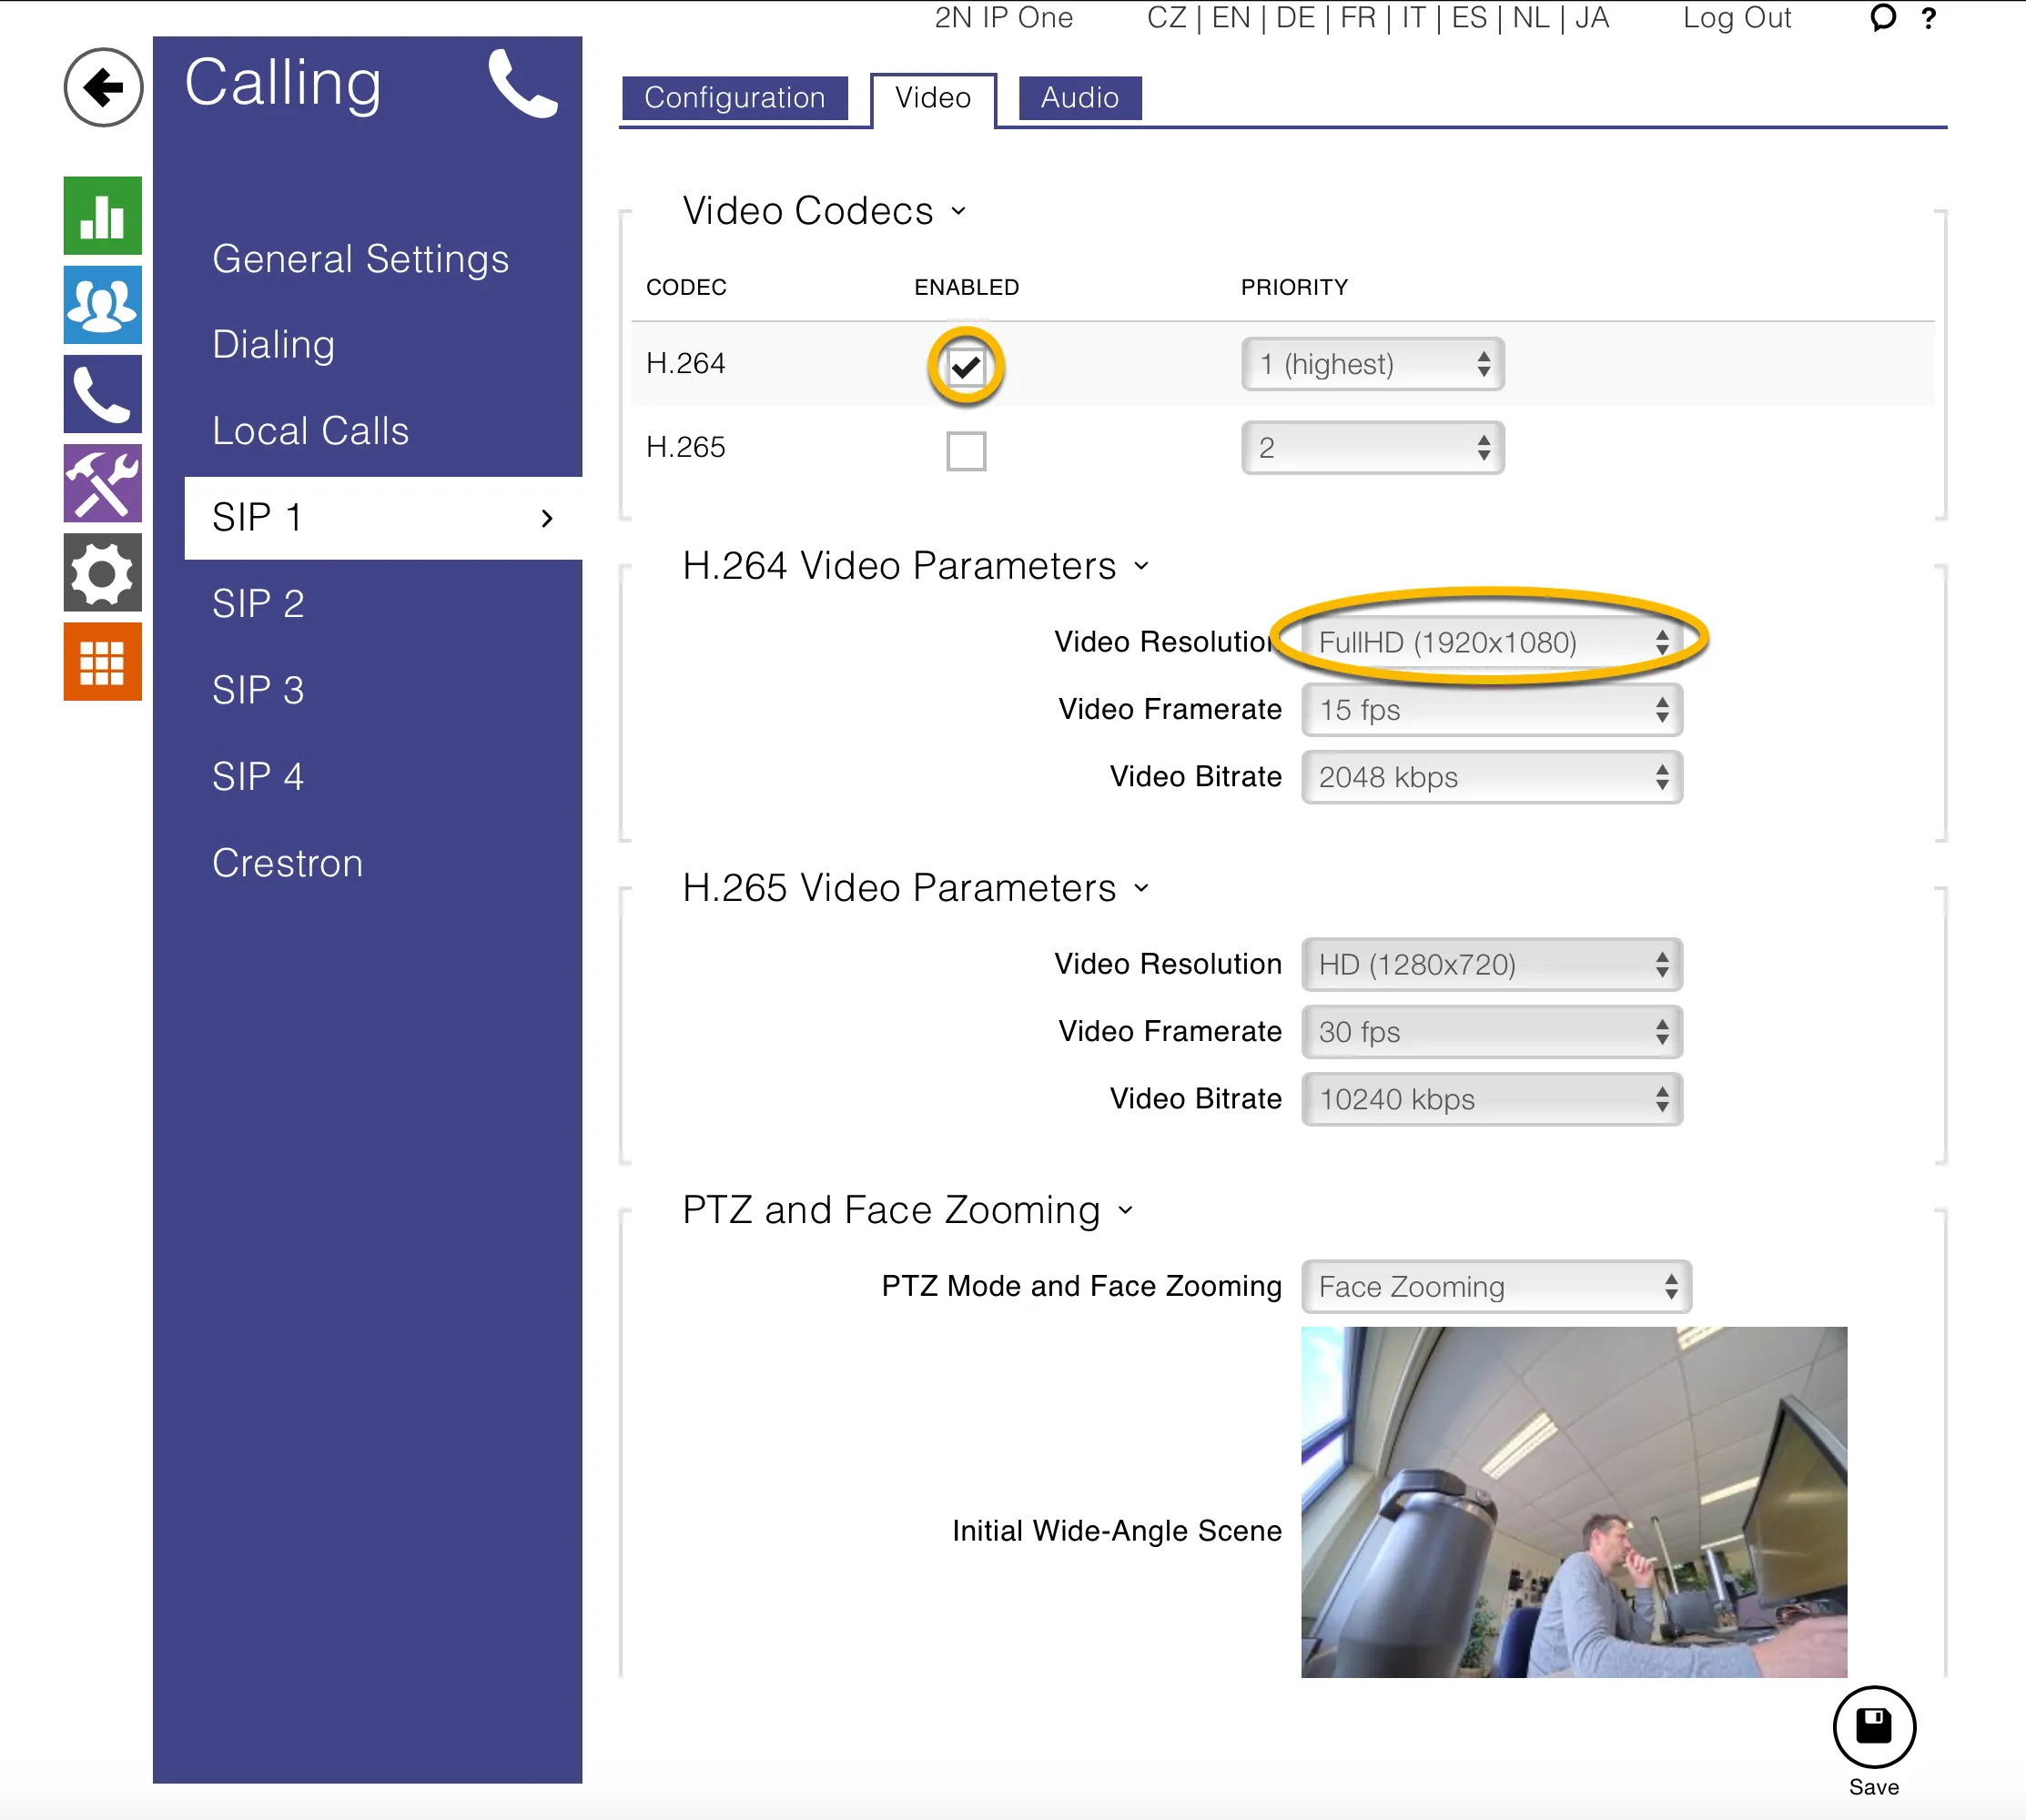2026x1820 pixels.
Task: Open H.265 Video Resolution dropdown
Action: click(1492, 964)
